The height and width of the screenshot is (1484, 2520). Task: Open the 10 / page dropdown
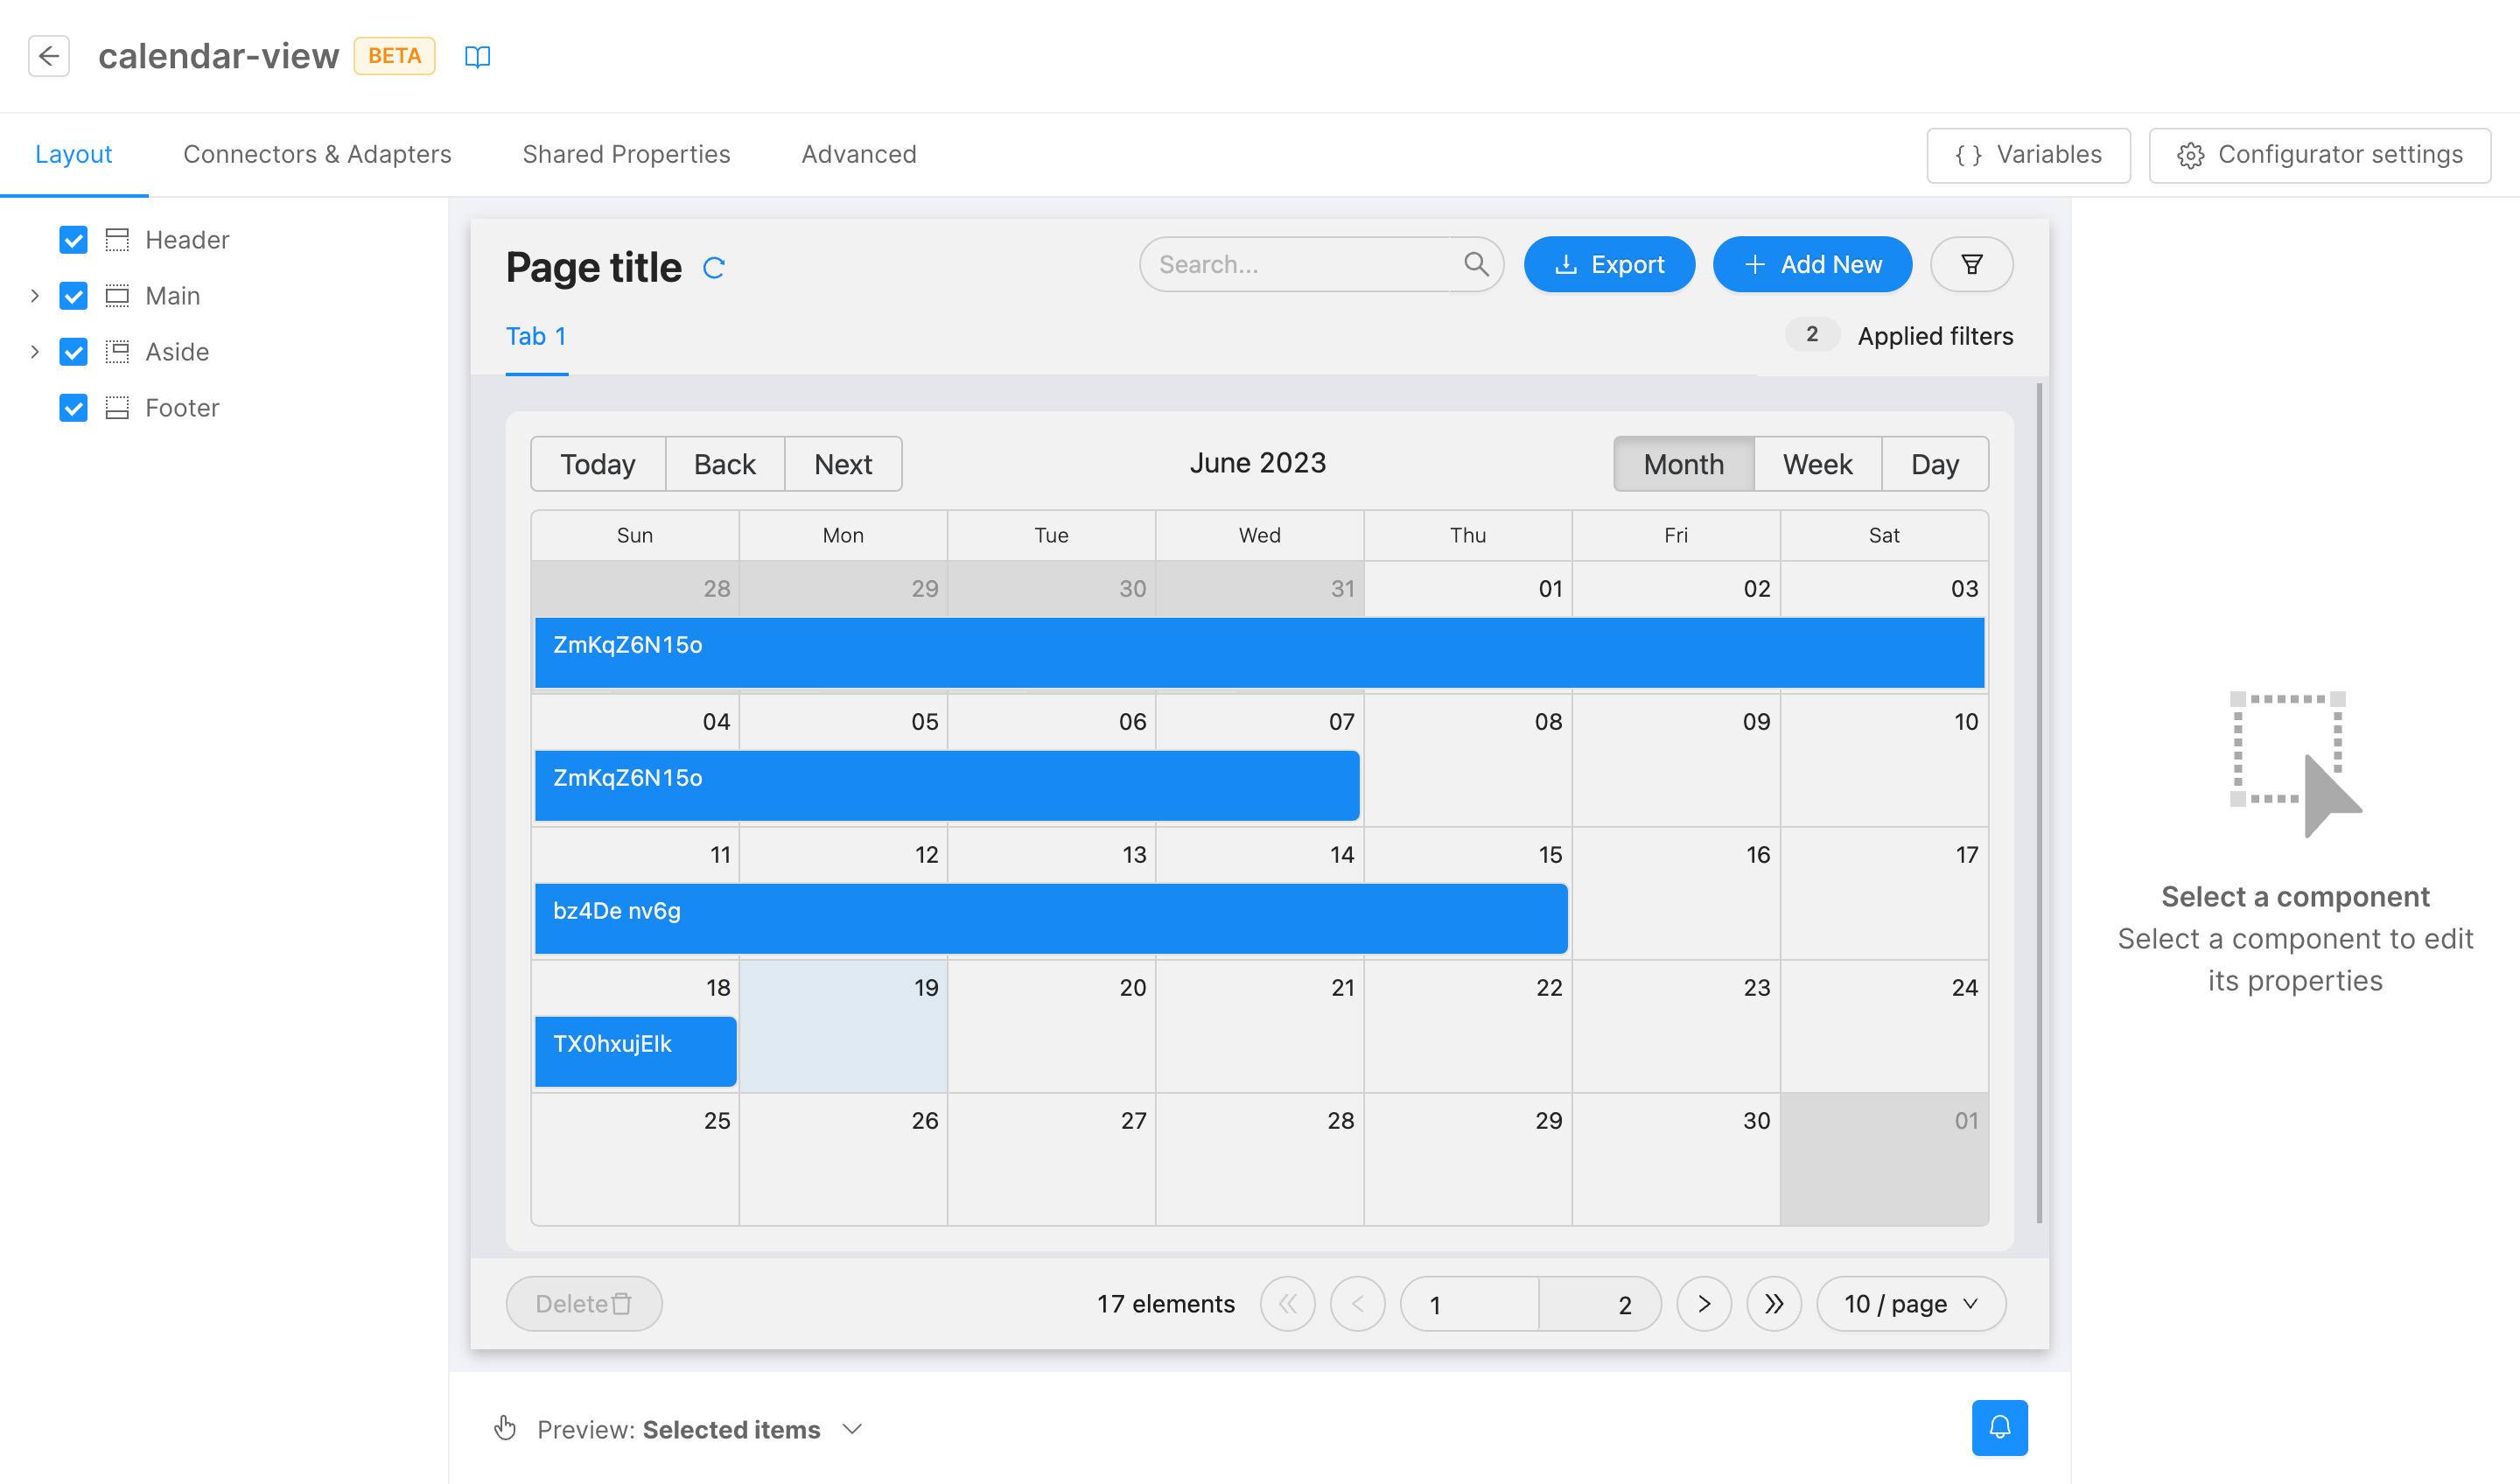(x=1910, y=1303)
